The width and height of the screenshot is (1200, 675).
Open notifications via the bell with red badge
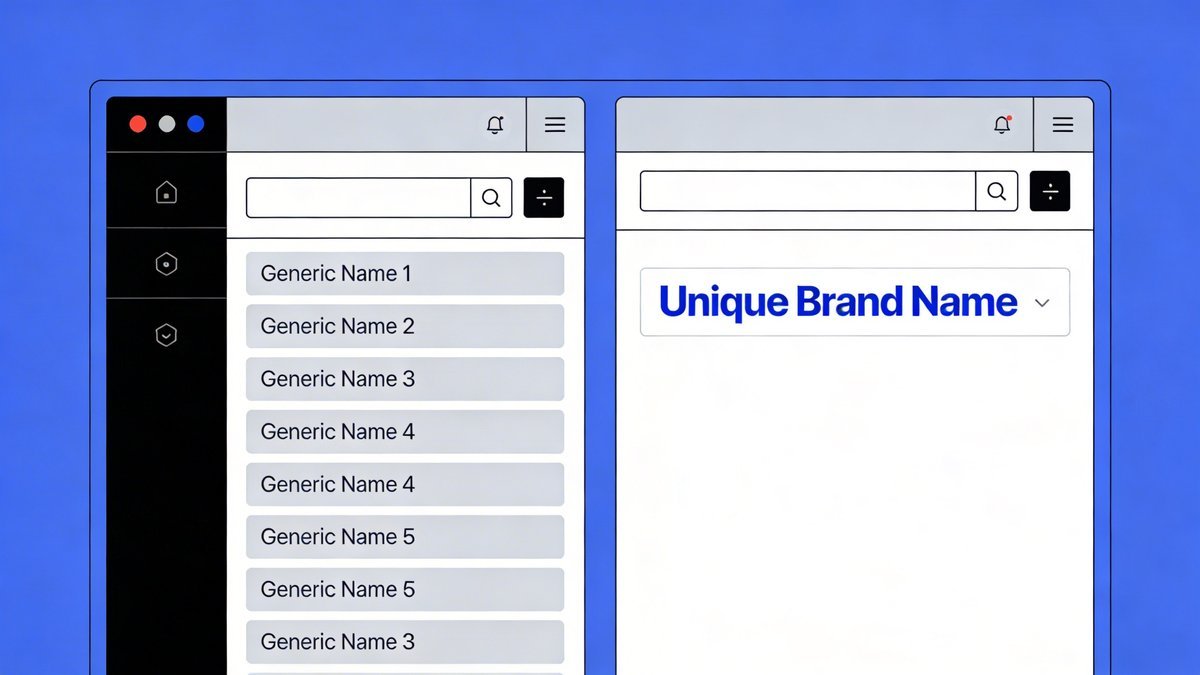(1002, 125)
